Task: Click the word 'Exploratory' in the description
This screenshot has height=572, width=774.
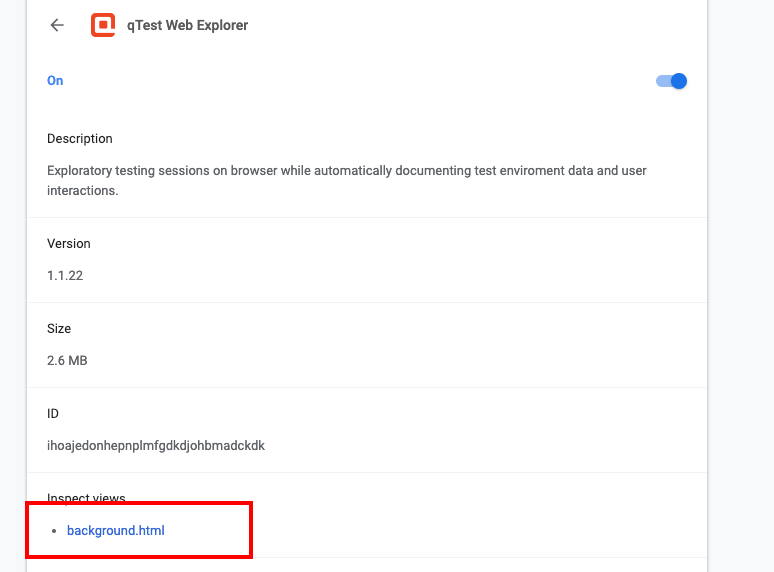Action: (x=81, y=171)
